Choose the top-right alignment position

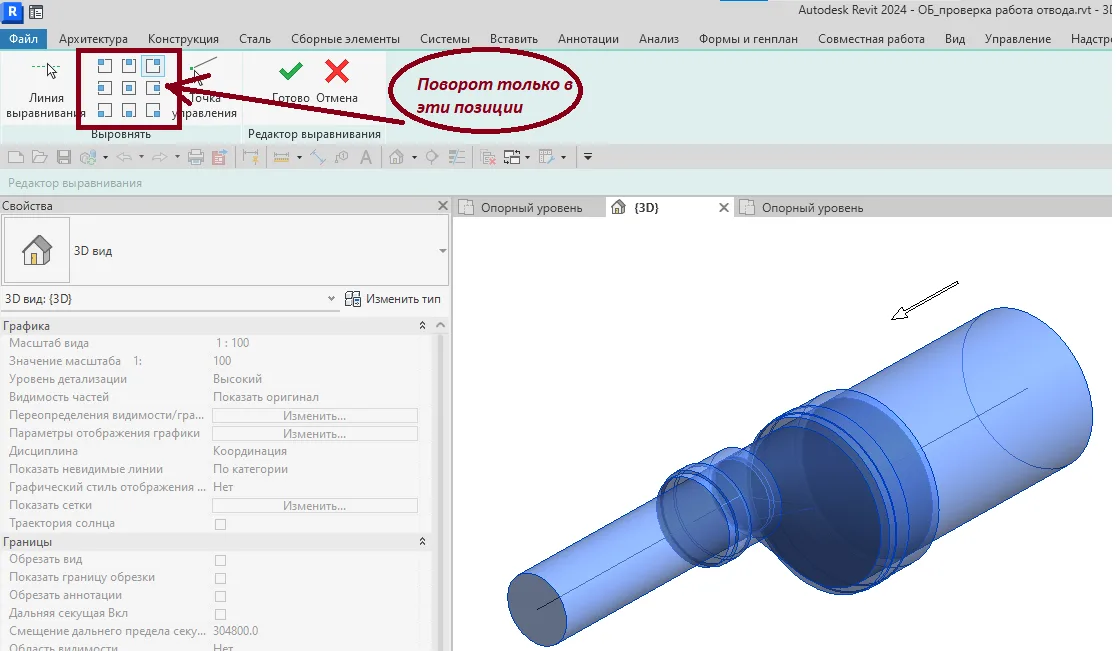[153, 66]
